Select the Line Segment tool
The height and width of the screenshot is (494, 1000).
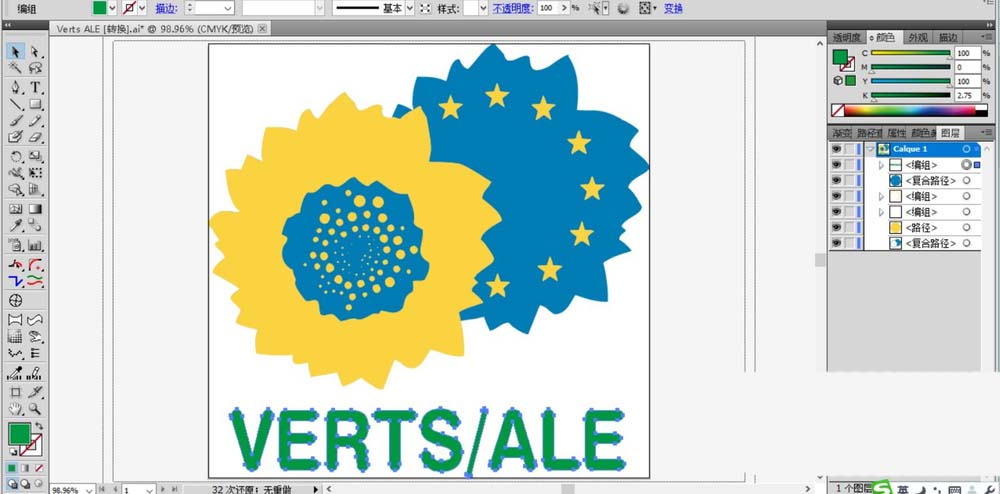point(16,104)
